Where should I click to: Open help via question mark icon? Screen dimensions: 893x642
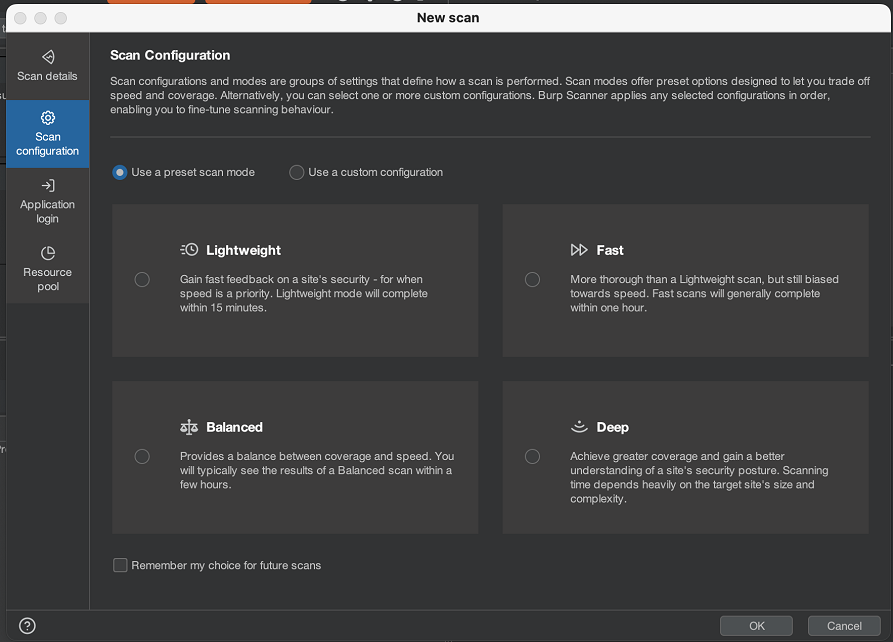point(28,626)
